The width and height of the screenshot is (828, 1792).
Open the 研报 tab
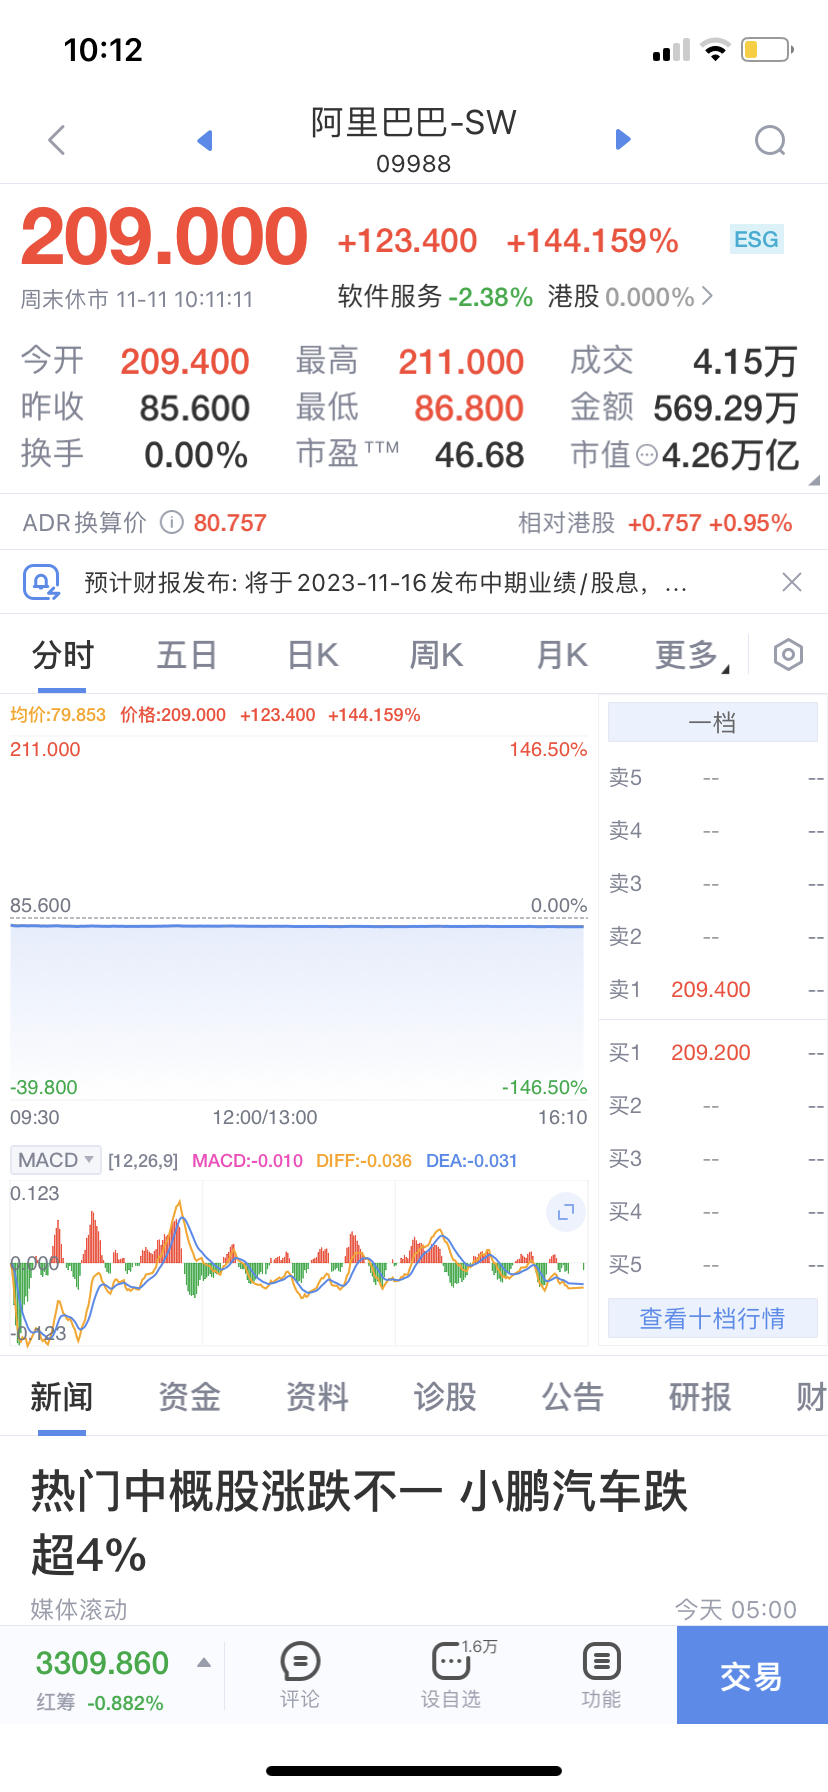click(700, 1397)
